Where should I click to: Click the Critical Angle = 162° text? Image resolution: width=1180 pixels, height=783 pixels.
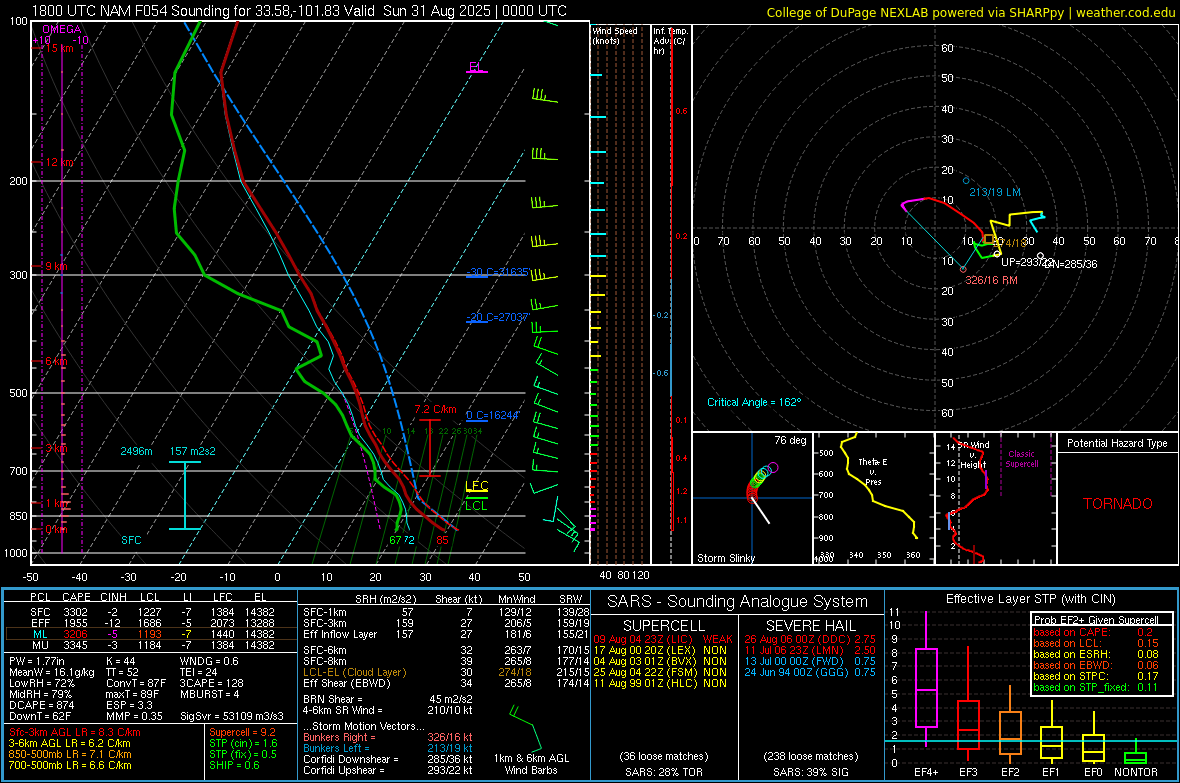coord(754,402)
